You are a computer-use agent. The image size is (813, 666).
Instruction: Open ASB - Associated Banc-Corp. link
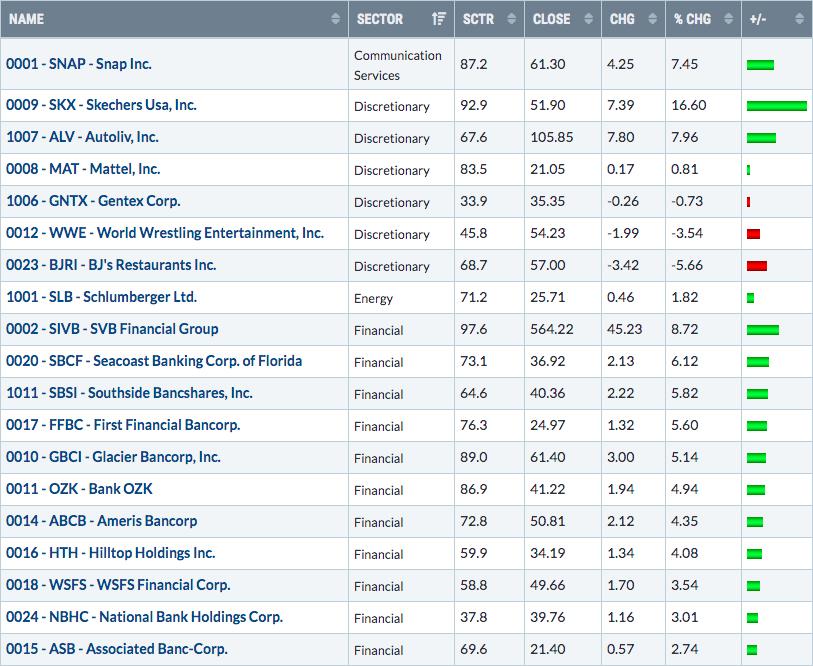[116, 649]
